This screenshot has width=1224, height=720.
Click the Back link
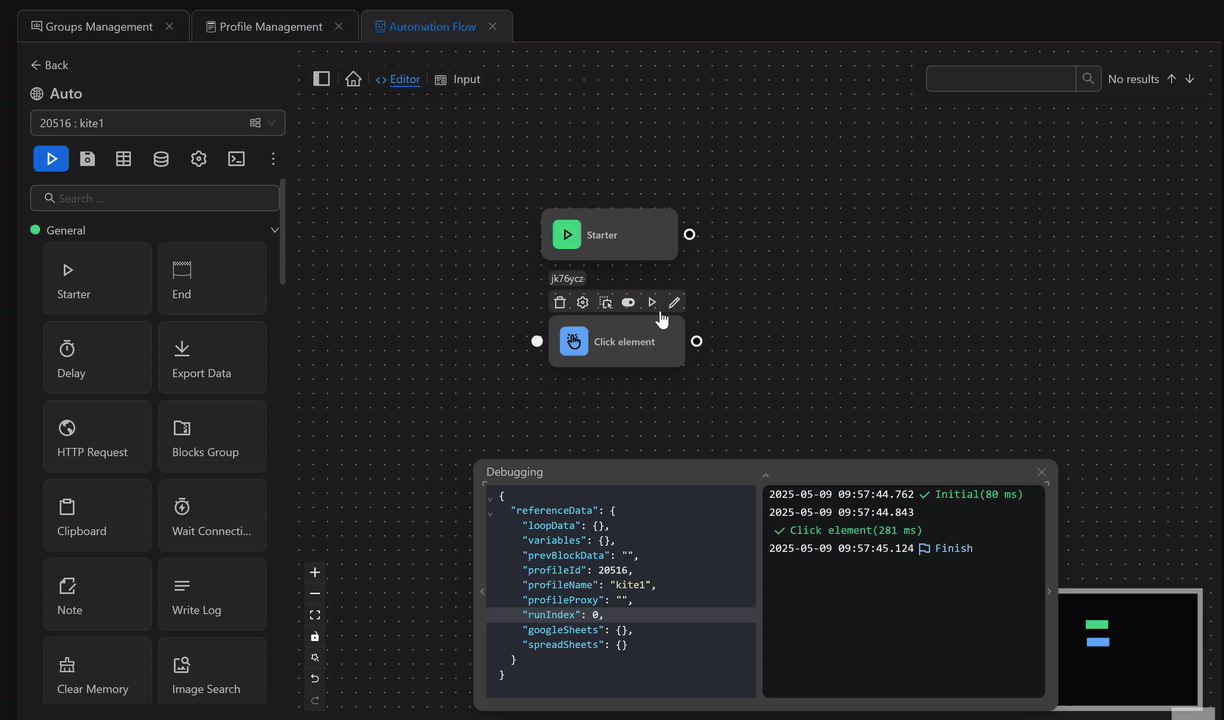pyautogui.click(x=49, y=65)
